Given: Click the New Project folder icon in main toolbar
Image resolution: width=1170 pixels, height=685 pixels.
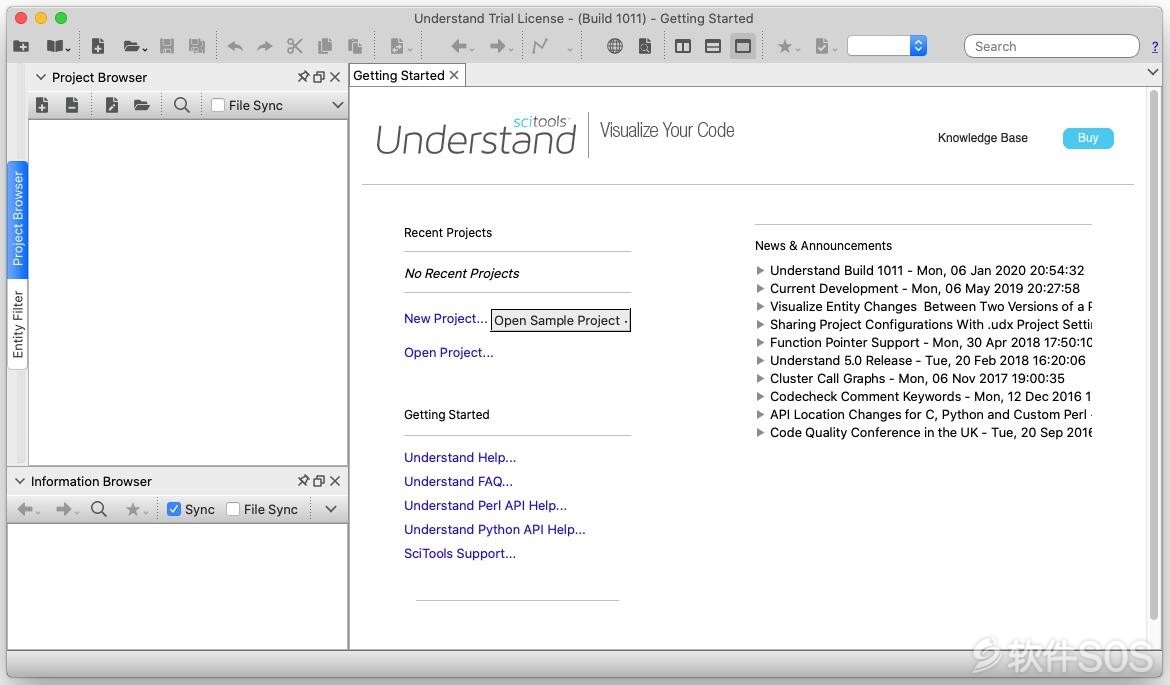Looking at the screenshot, I should pyautogui.click(x=22, y=46).
